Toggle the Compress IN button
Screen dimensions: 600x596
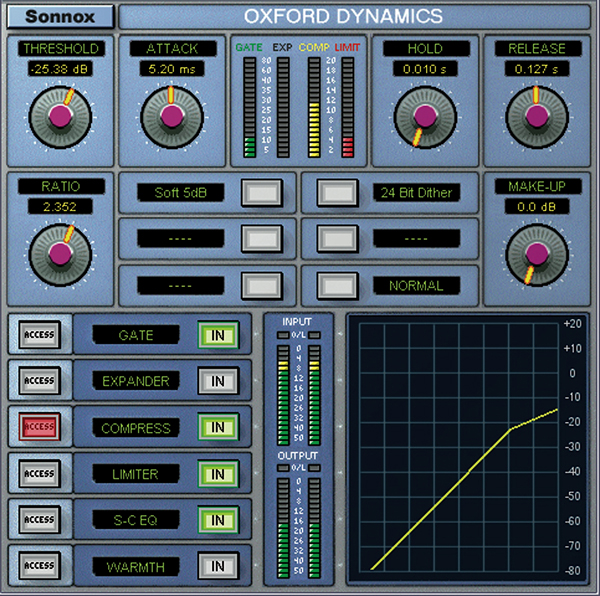[x=216, y=428]
